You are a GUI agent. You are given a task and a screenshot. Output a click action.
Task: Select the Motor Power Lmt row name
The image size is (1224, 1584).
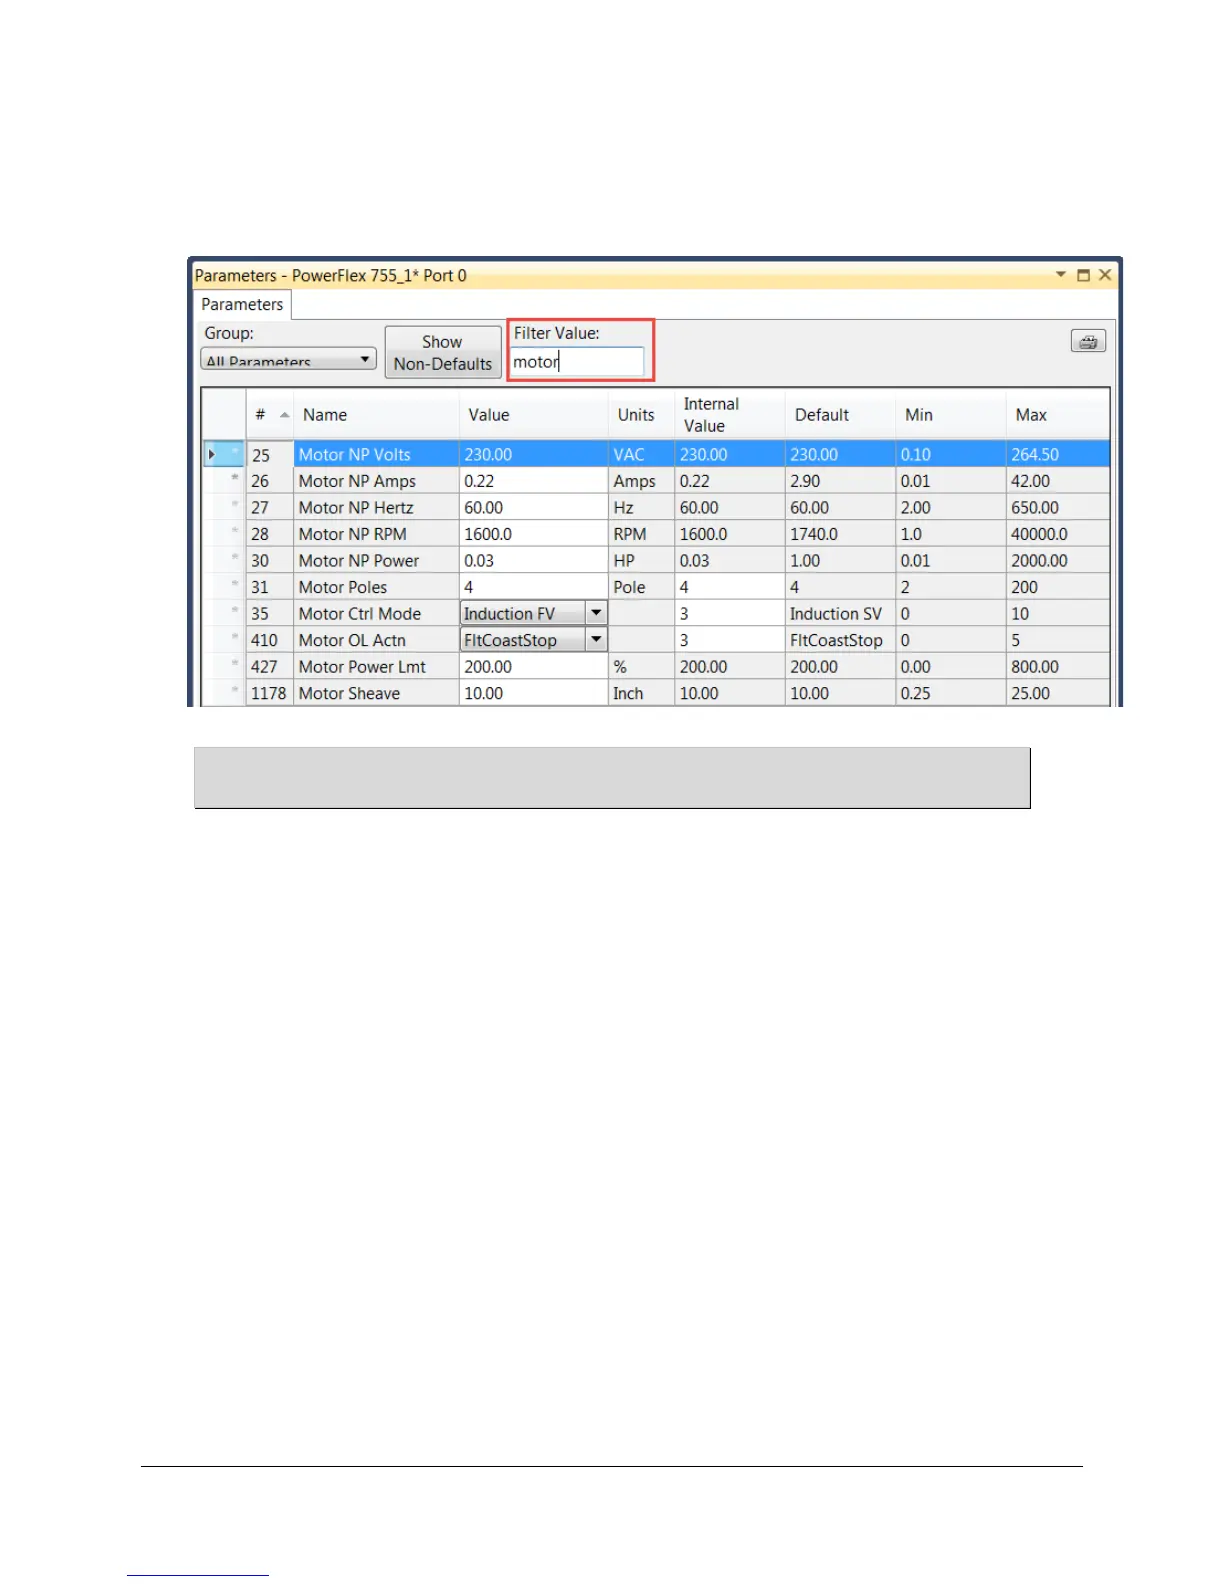coord(362,667)
